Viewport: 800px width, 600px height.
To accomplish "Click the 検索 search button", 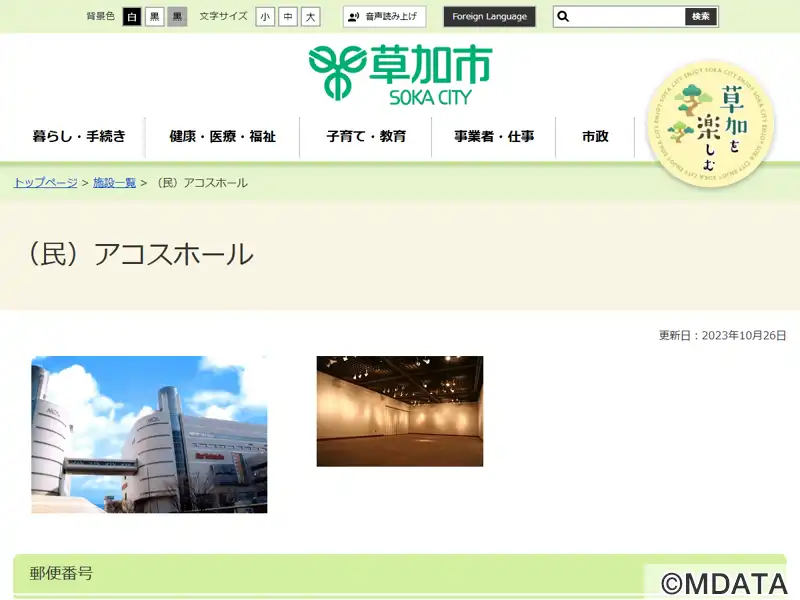I will coord(701,17).
